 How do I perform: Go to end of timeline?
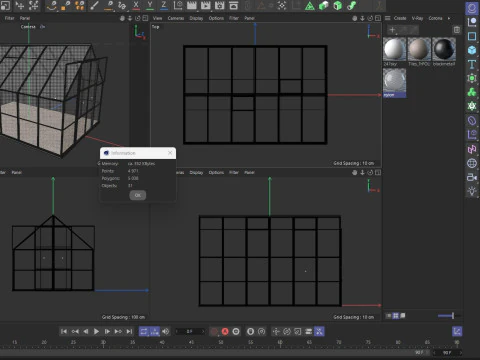click(129, 331)
